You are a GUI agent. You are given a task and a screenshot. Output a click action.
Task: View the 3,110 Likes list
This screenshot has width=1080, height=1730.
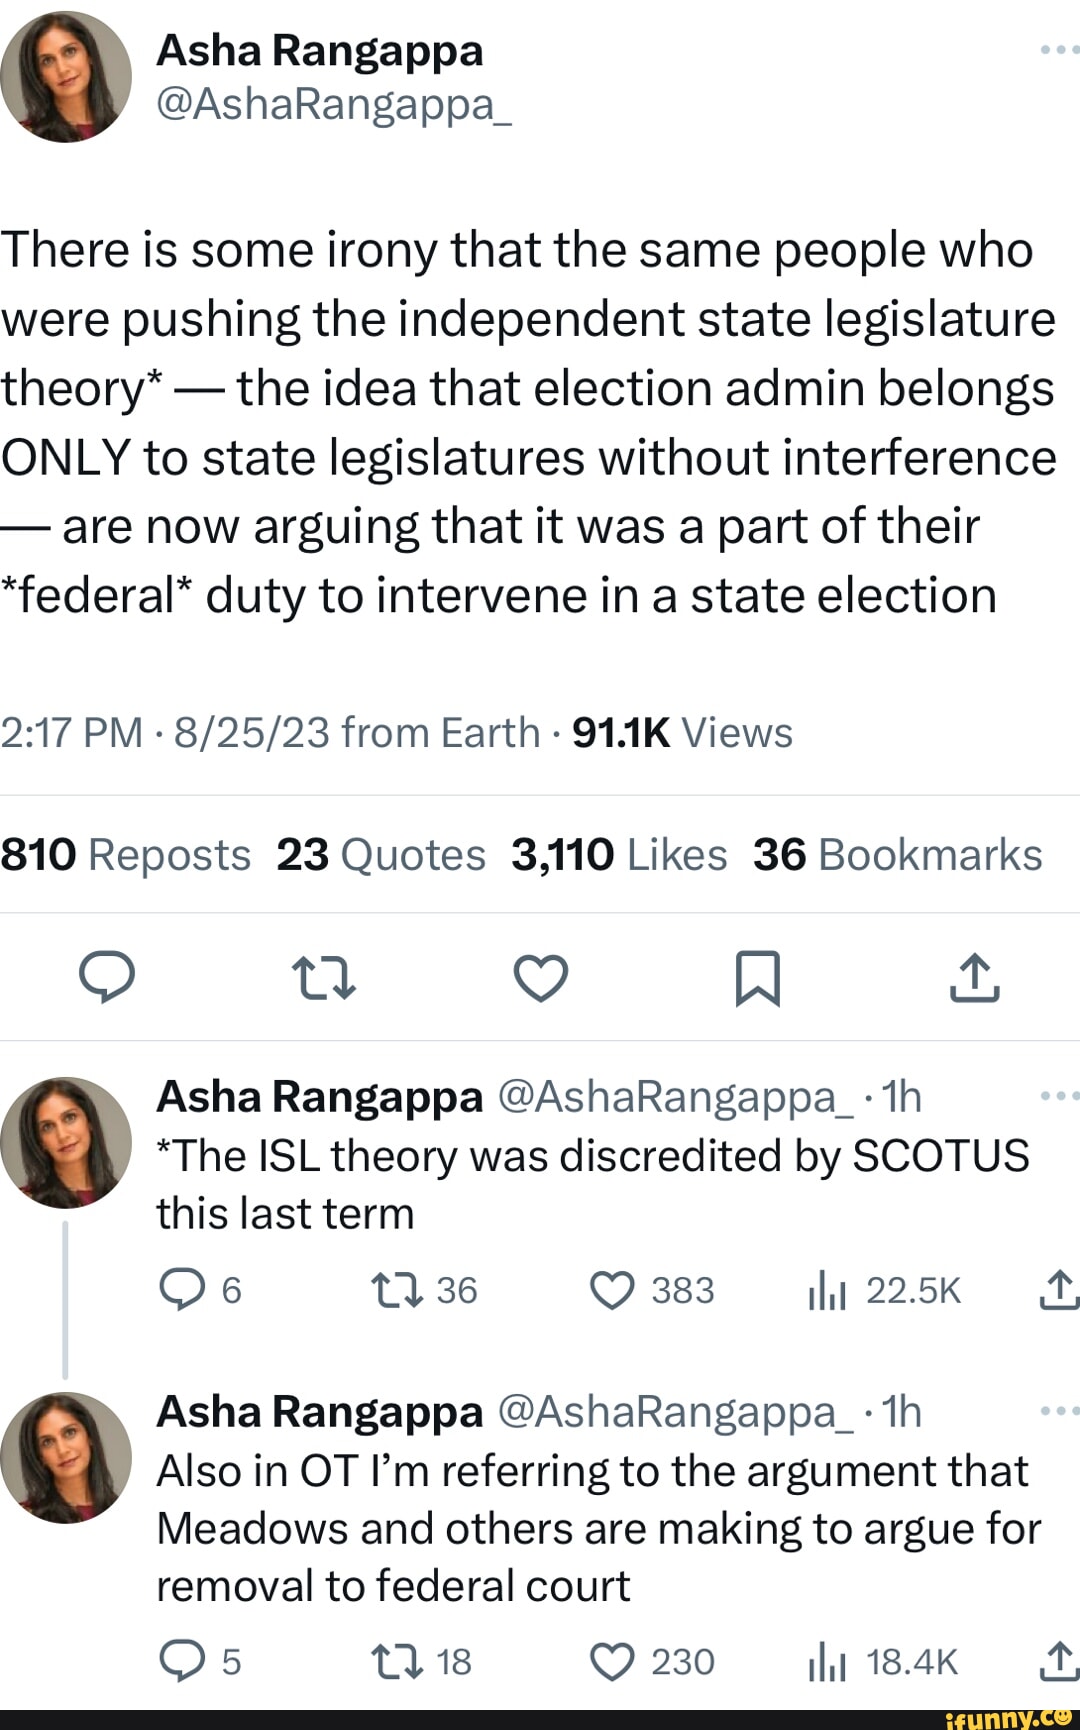click(619, 855)
